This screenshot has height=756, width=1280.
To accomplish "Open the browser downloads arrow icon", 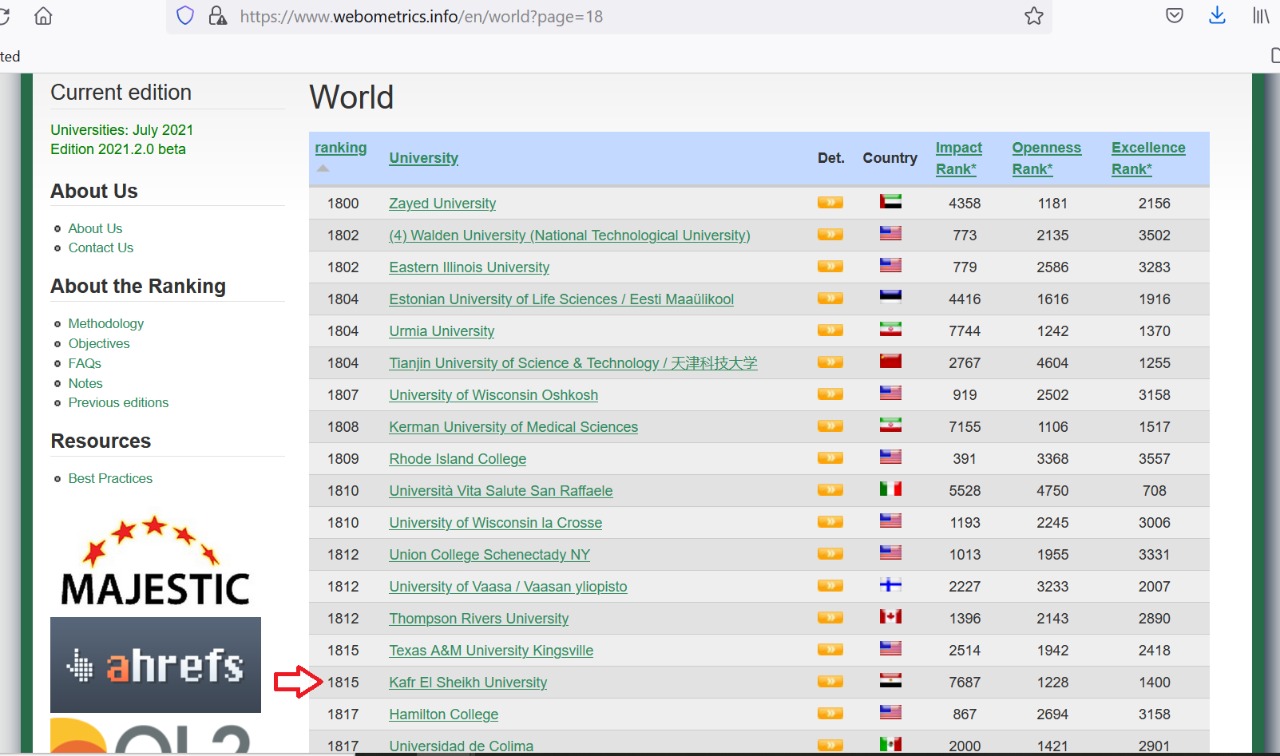I will tap(1217, 16).
